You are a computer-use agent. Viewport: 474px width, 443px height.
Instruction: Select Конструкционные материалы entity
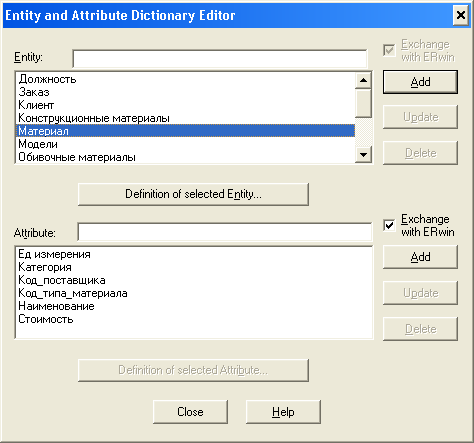185,118
